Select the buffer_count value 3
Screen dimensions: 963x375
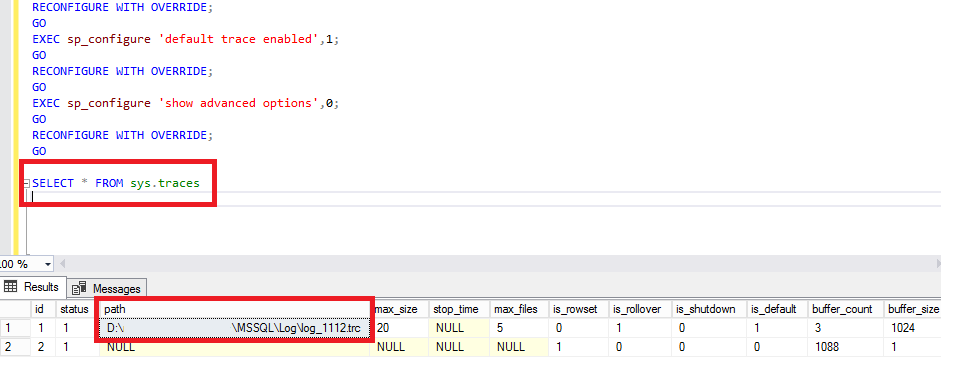point(845,328)
